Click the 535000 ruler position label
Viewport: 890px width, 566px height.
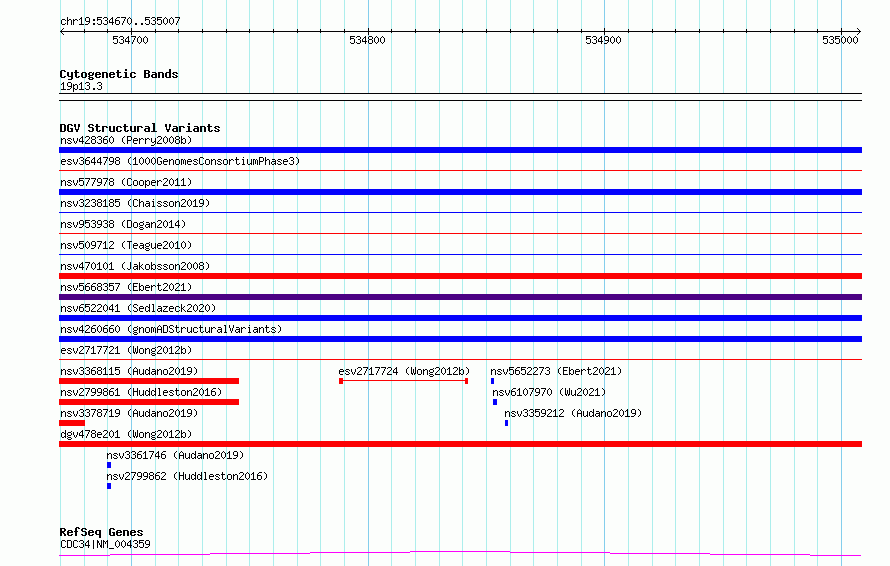coord(841,40)
